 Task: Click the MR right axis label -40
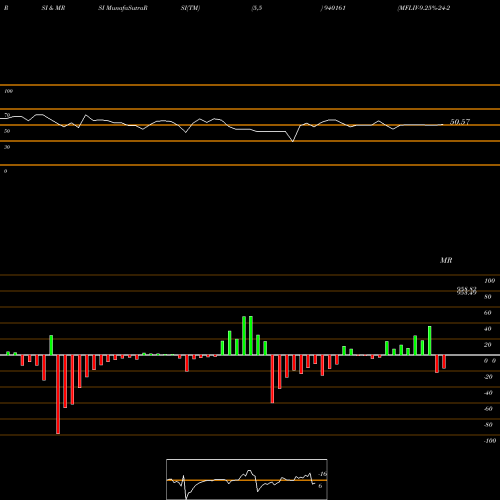tap(488, 393)
